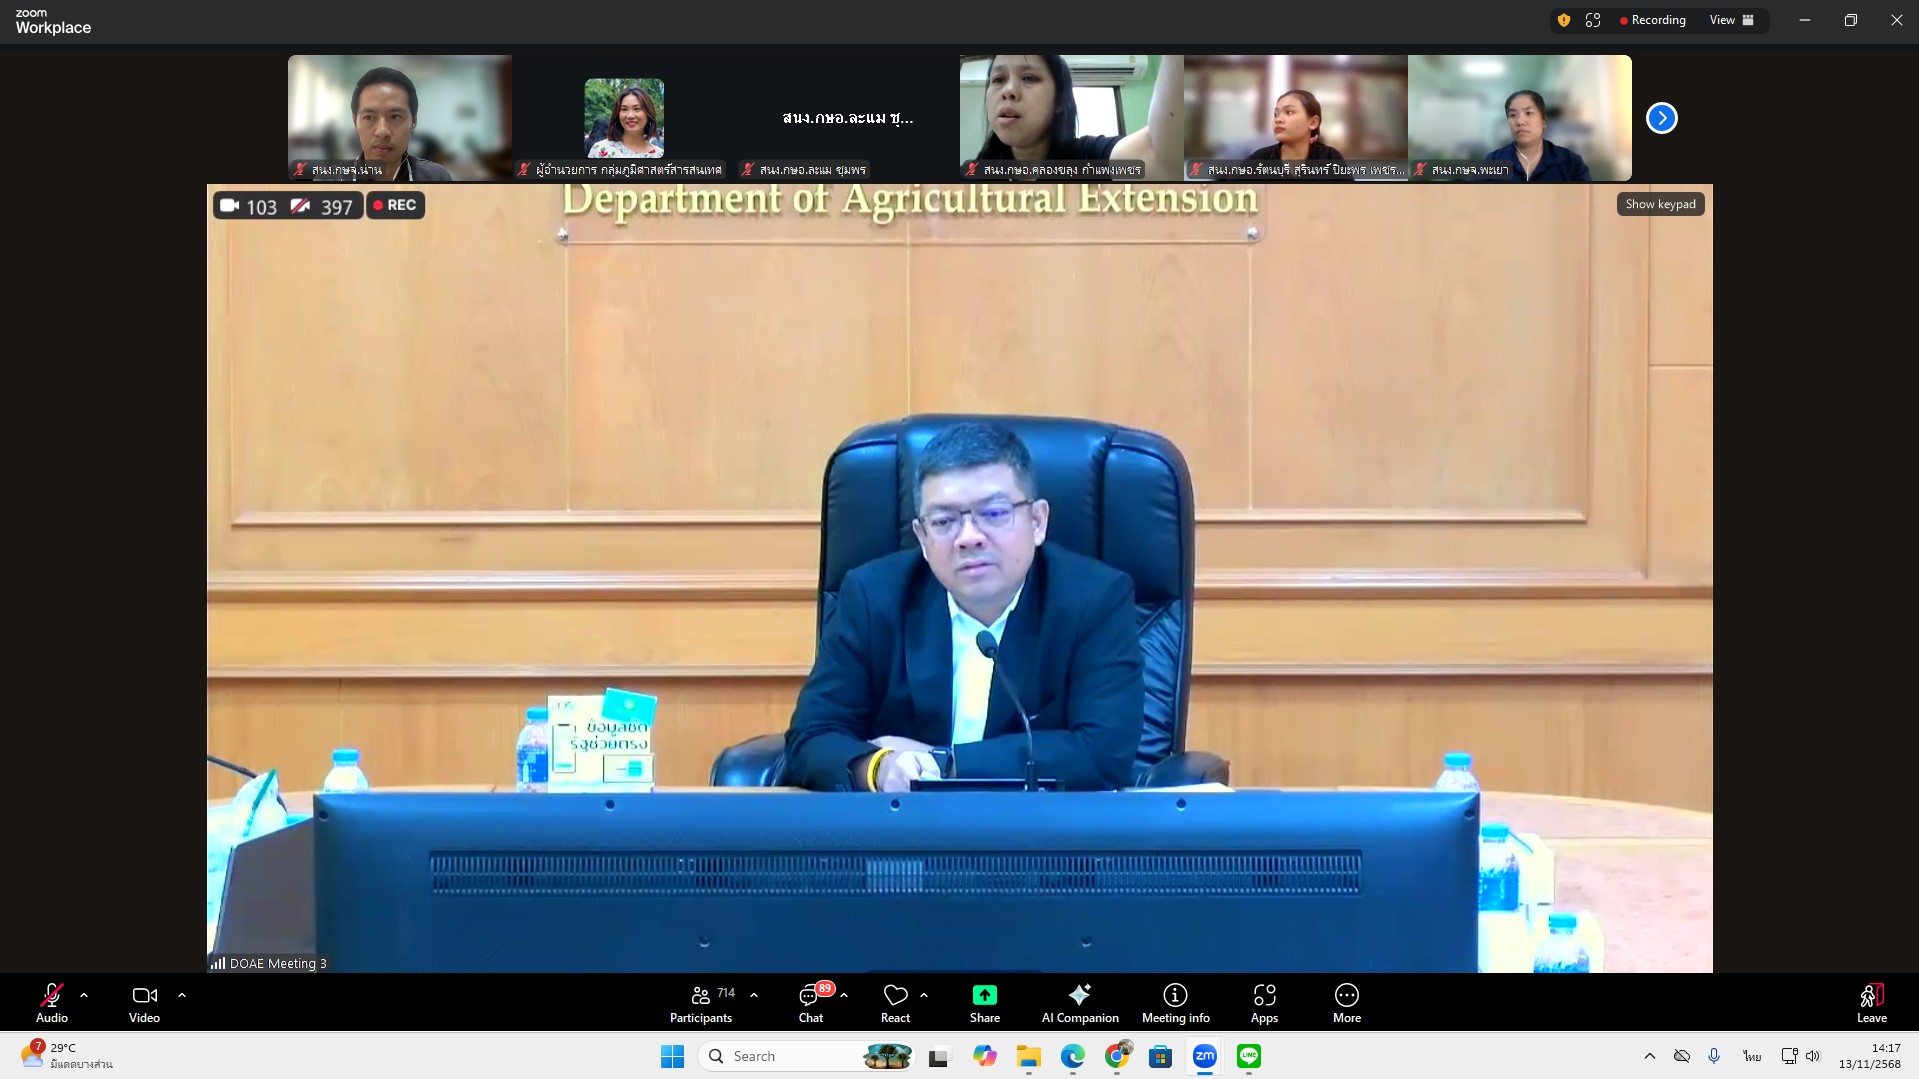This screenshot has height=1079, width=1919.
Task: Click the green Share screen button
Action: point(984,1002)
